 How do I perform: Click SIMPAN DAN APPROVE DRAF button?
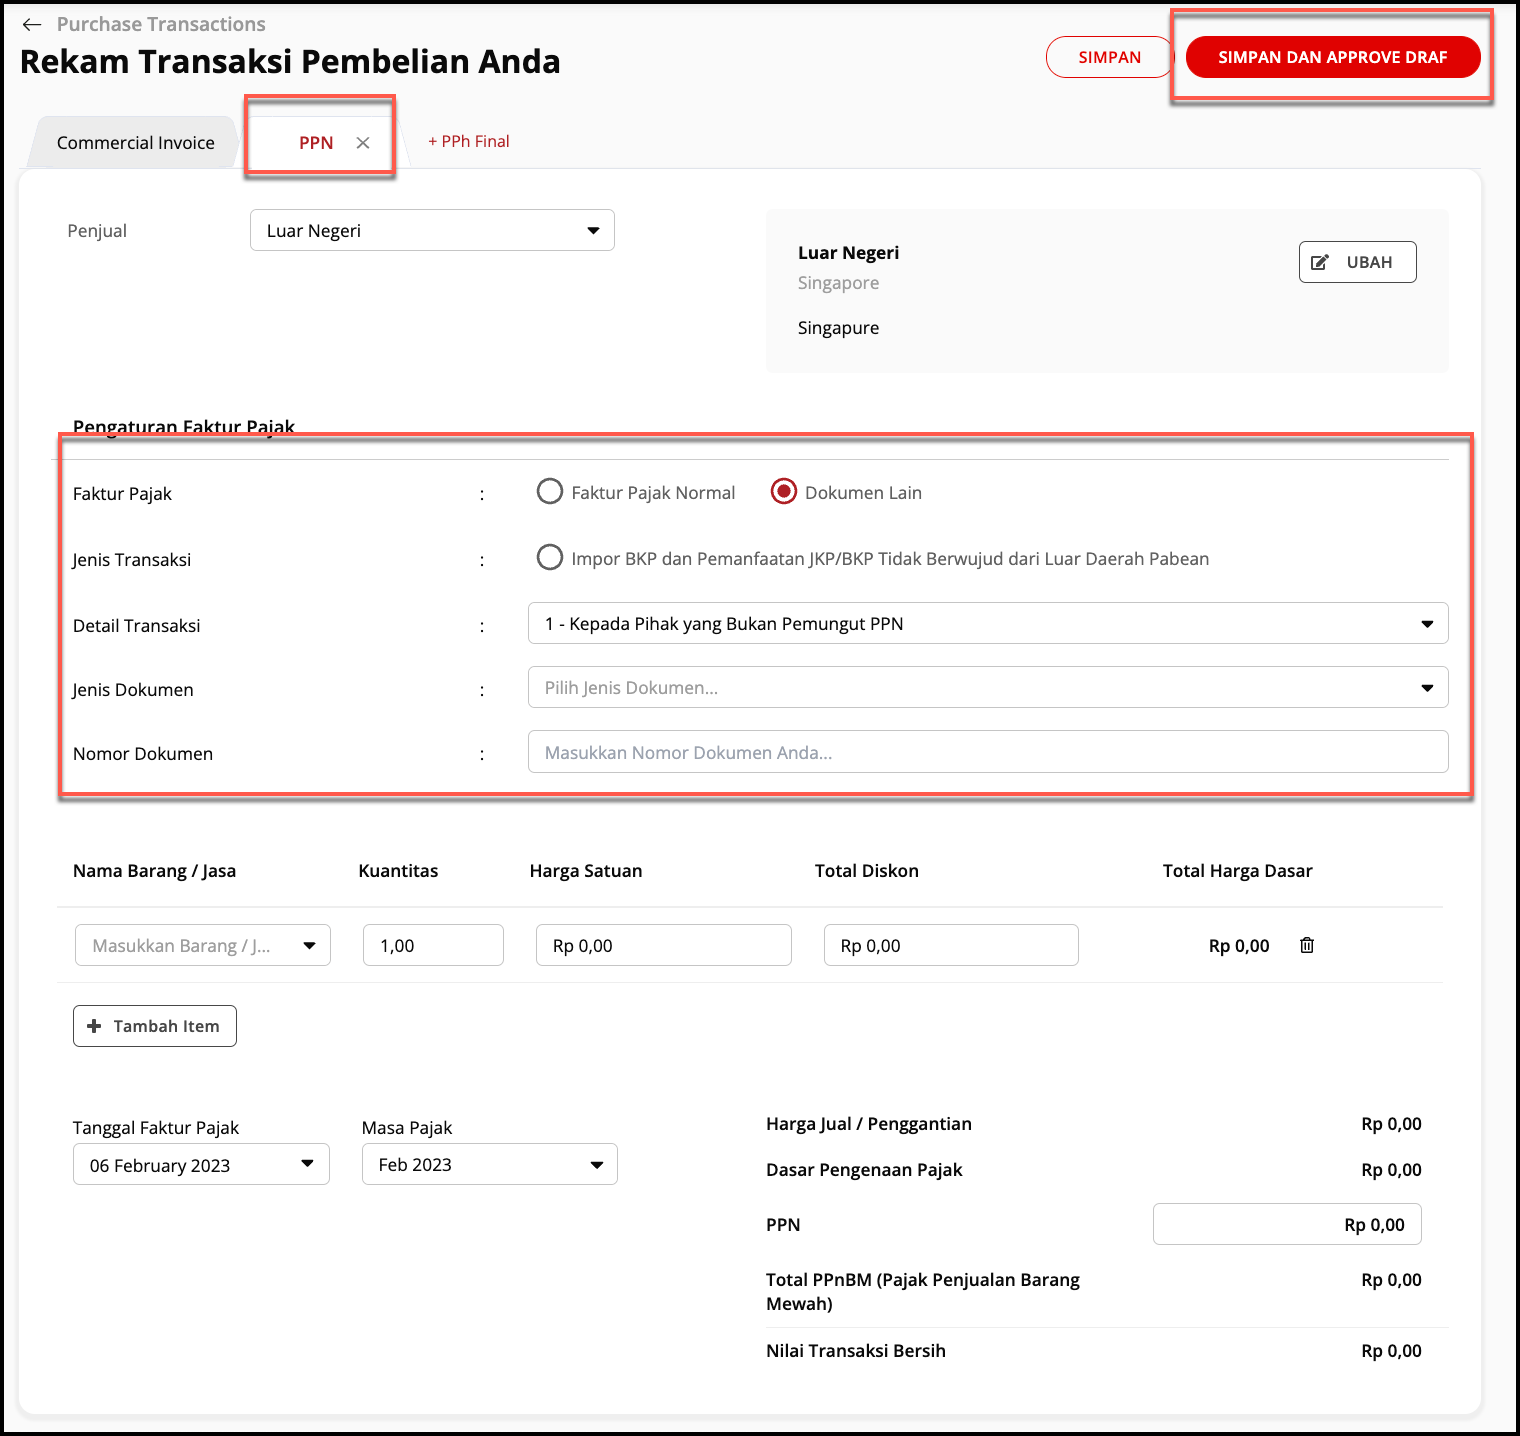(x=1333, y=57)
